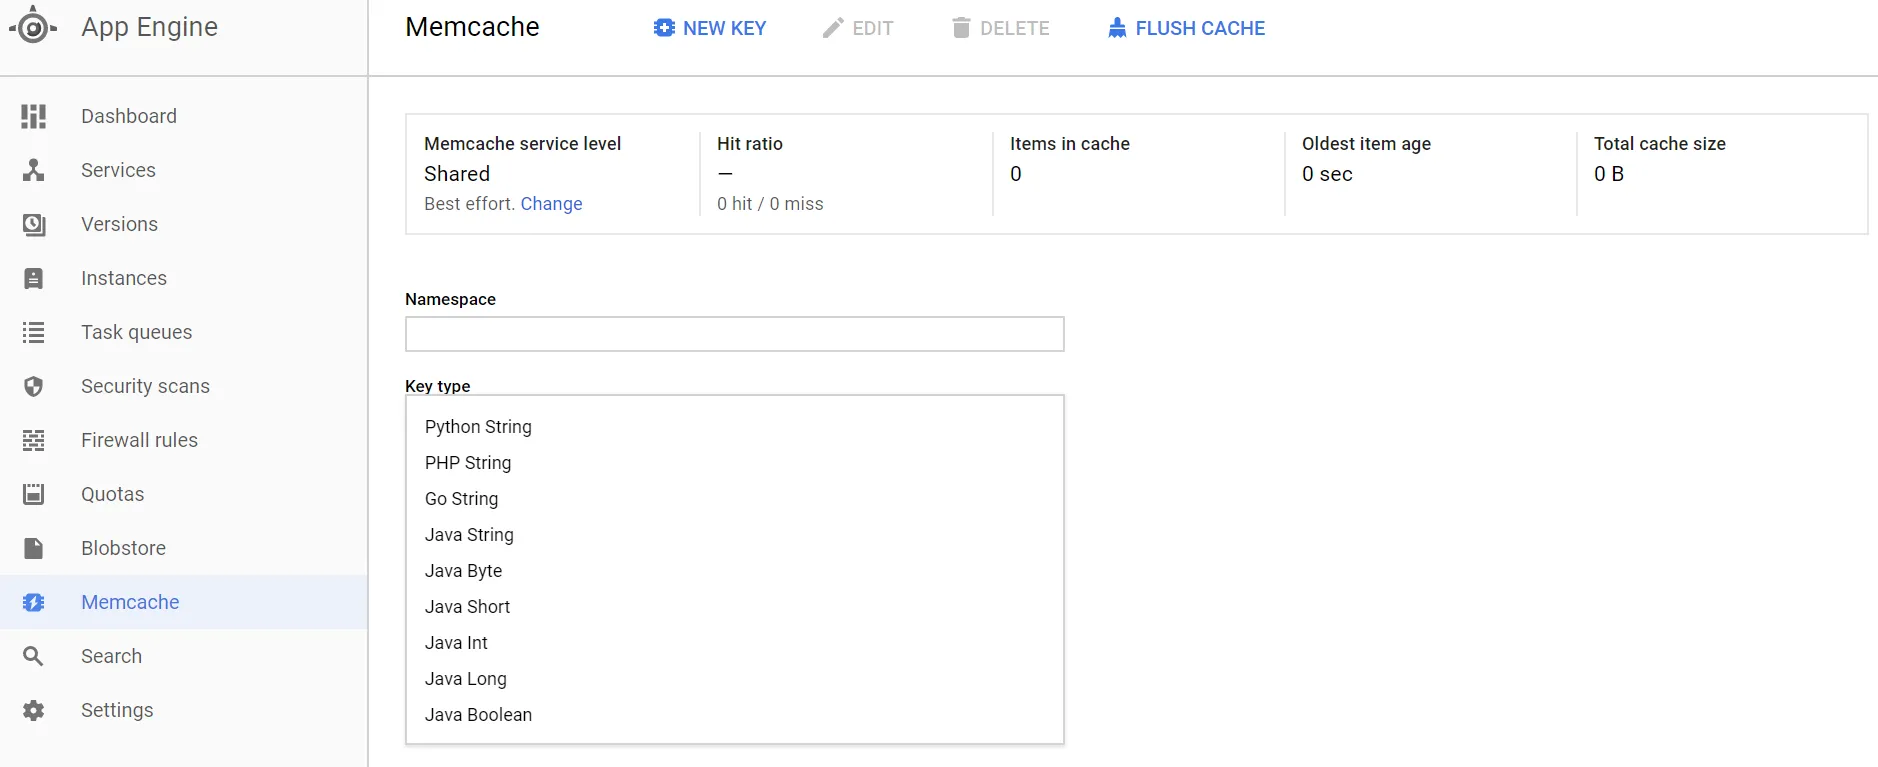The image size is (1878, 767).
Task: Click the DELETE button label
Action: [1015, 28]
